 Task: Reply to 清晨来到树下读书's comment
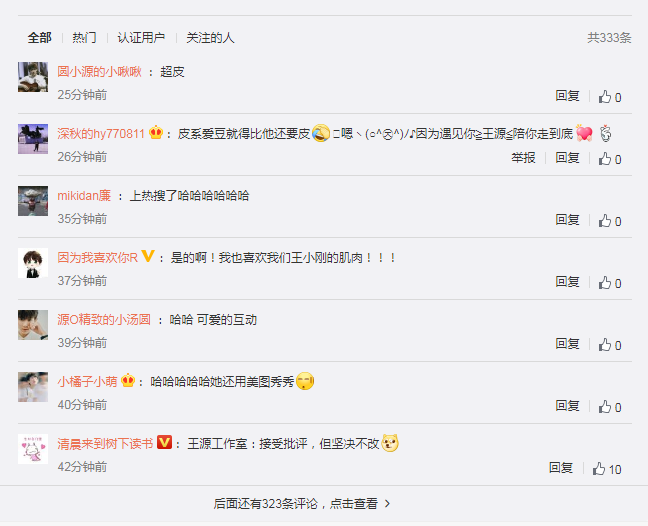click(x=561, y=467)
